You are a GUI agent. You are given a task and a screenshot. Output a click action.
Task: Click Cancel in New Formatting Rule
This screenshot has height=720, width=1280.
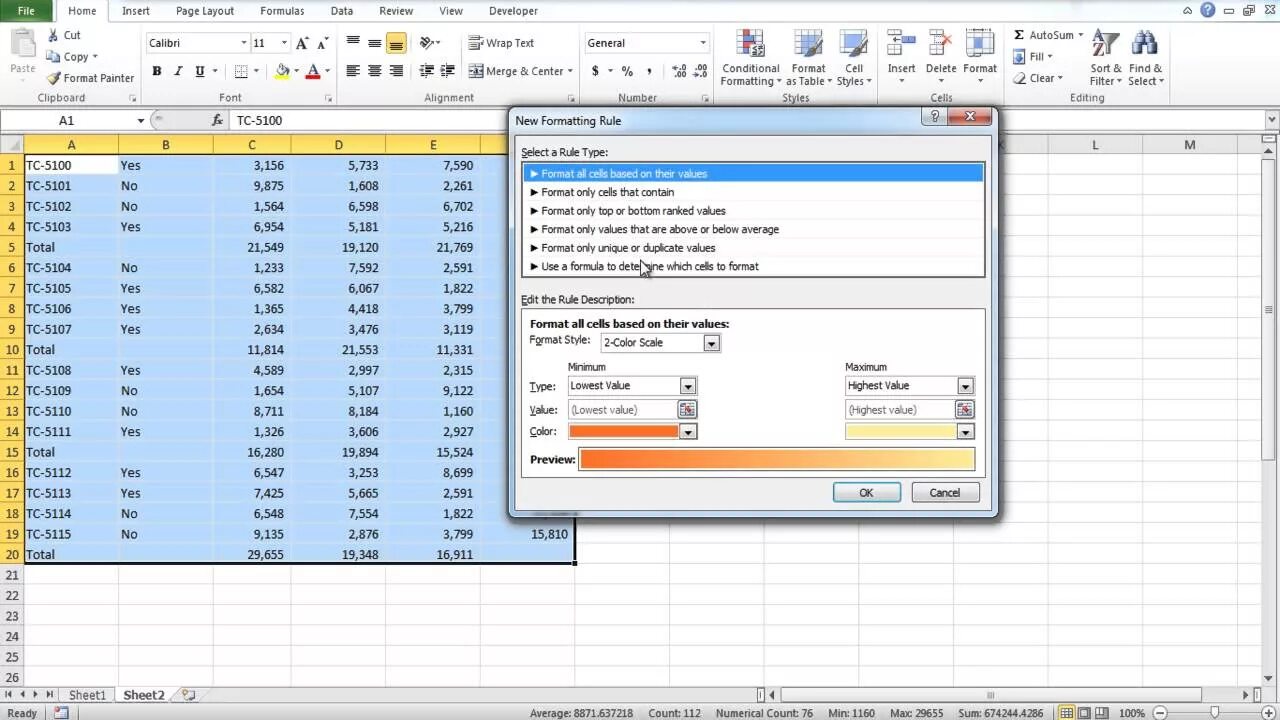click(944, 492)
